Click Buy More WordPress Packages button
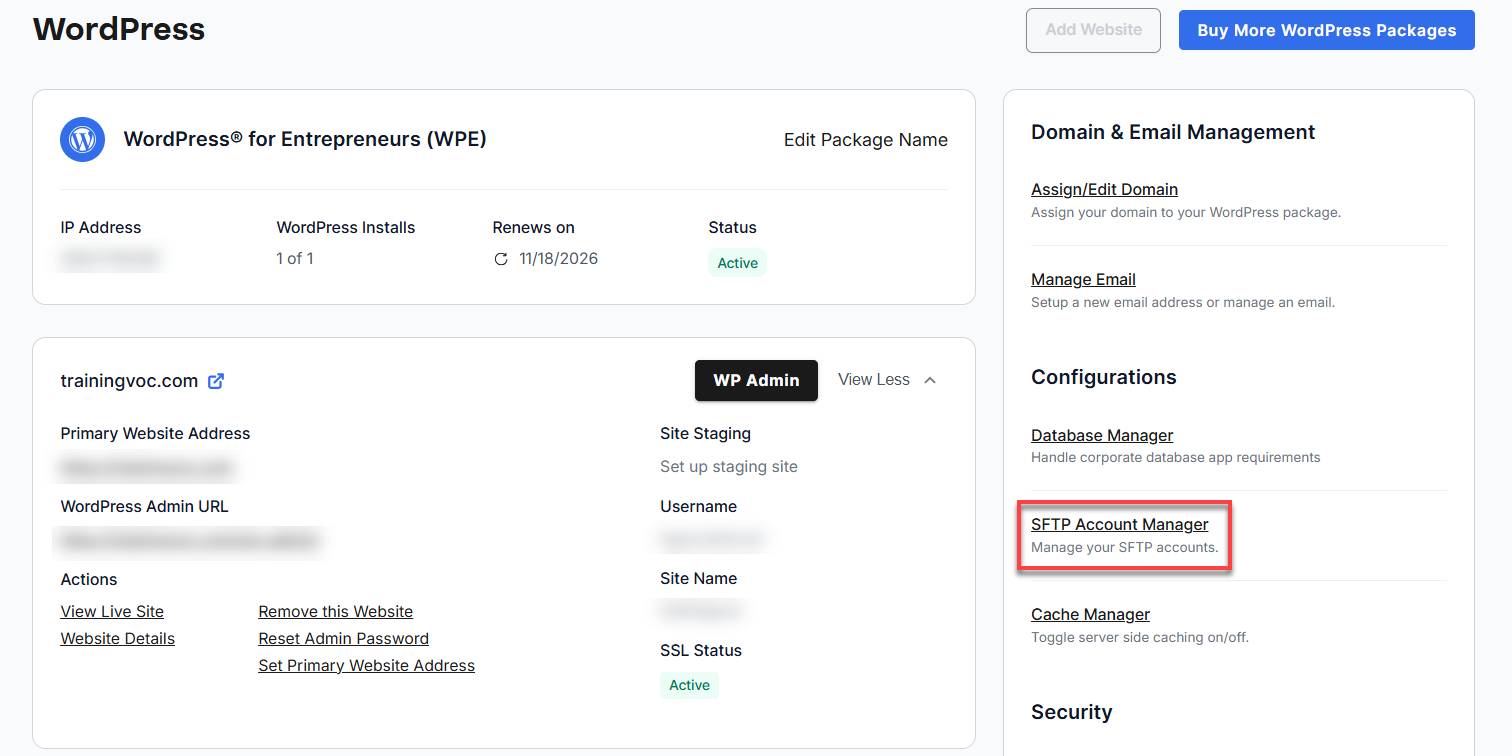The image size is (1512, 756). pos(1326,30)
